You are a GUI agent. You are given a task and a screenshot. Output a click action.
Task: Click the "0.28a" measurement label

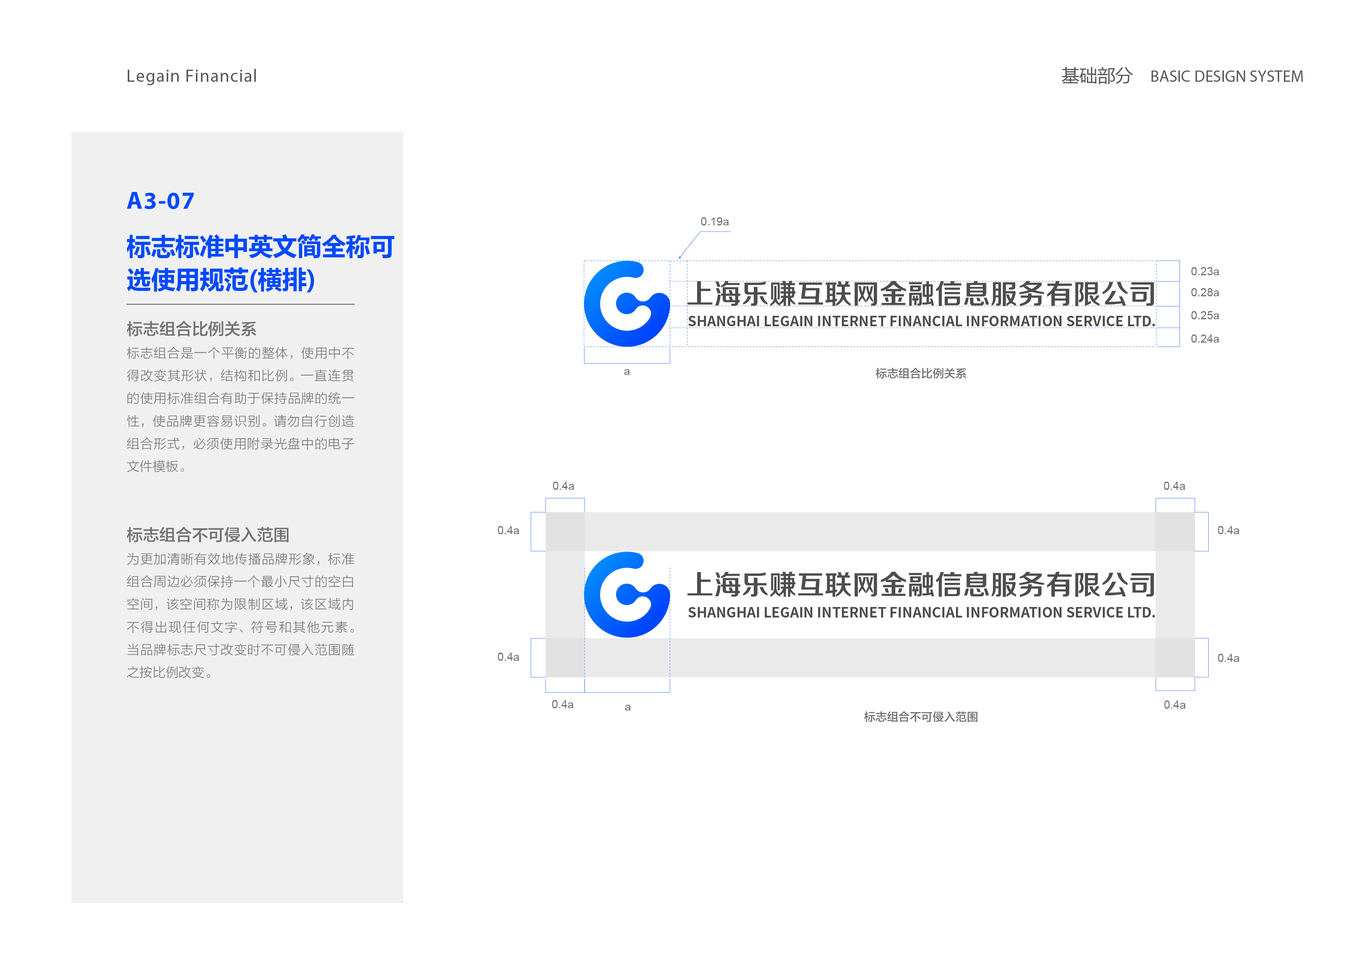click(x=1204, y=292)
